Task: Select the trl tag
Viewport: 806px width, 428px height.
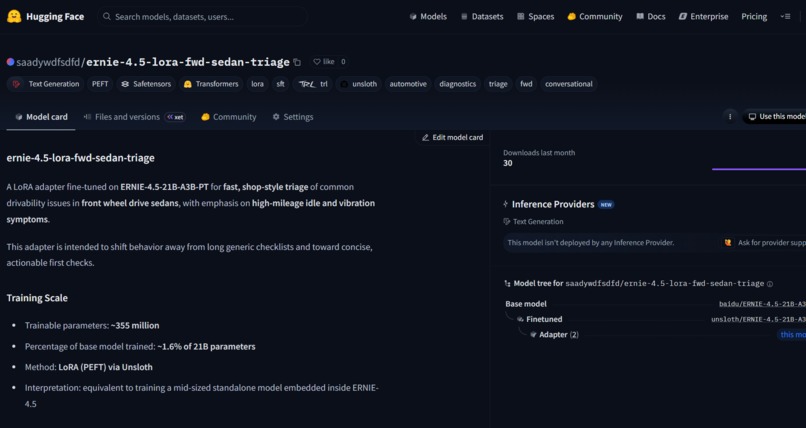Action: click(313, 84)
